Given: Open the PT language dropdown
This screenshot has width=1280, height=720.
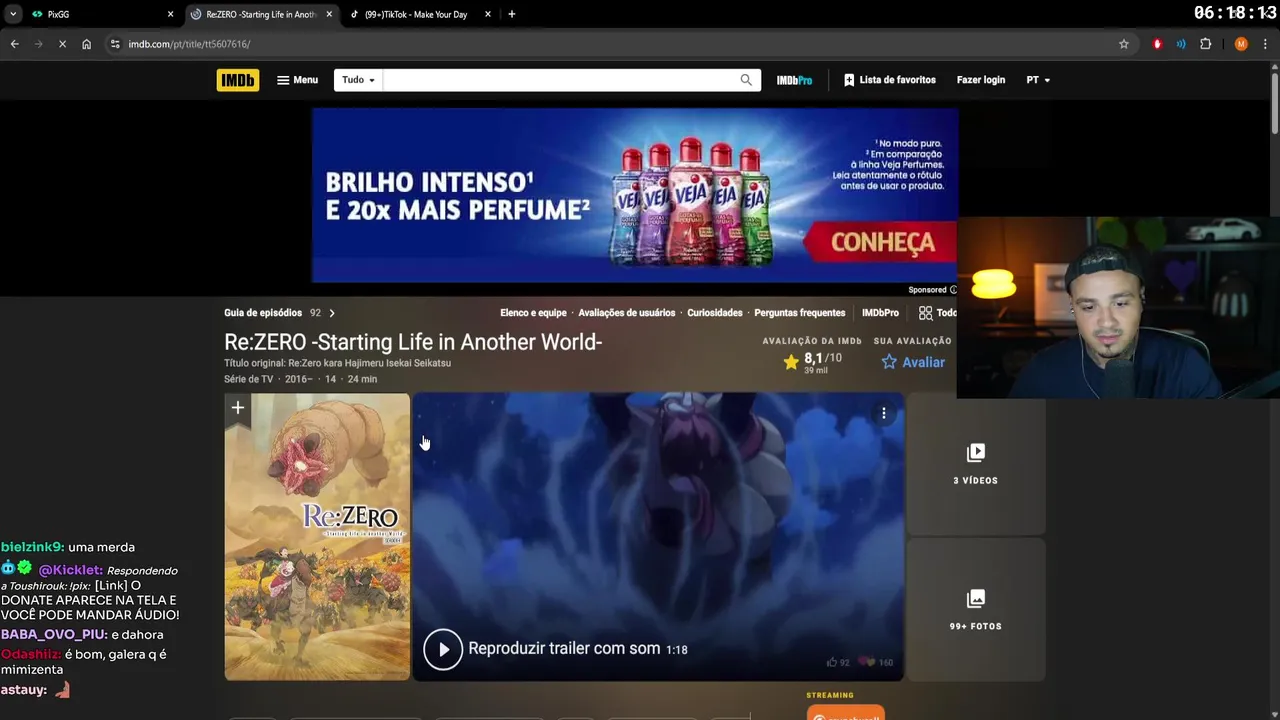Looking at the screenshot, I should click(1038, 80).
